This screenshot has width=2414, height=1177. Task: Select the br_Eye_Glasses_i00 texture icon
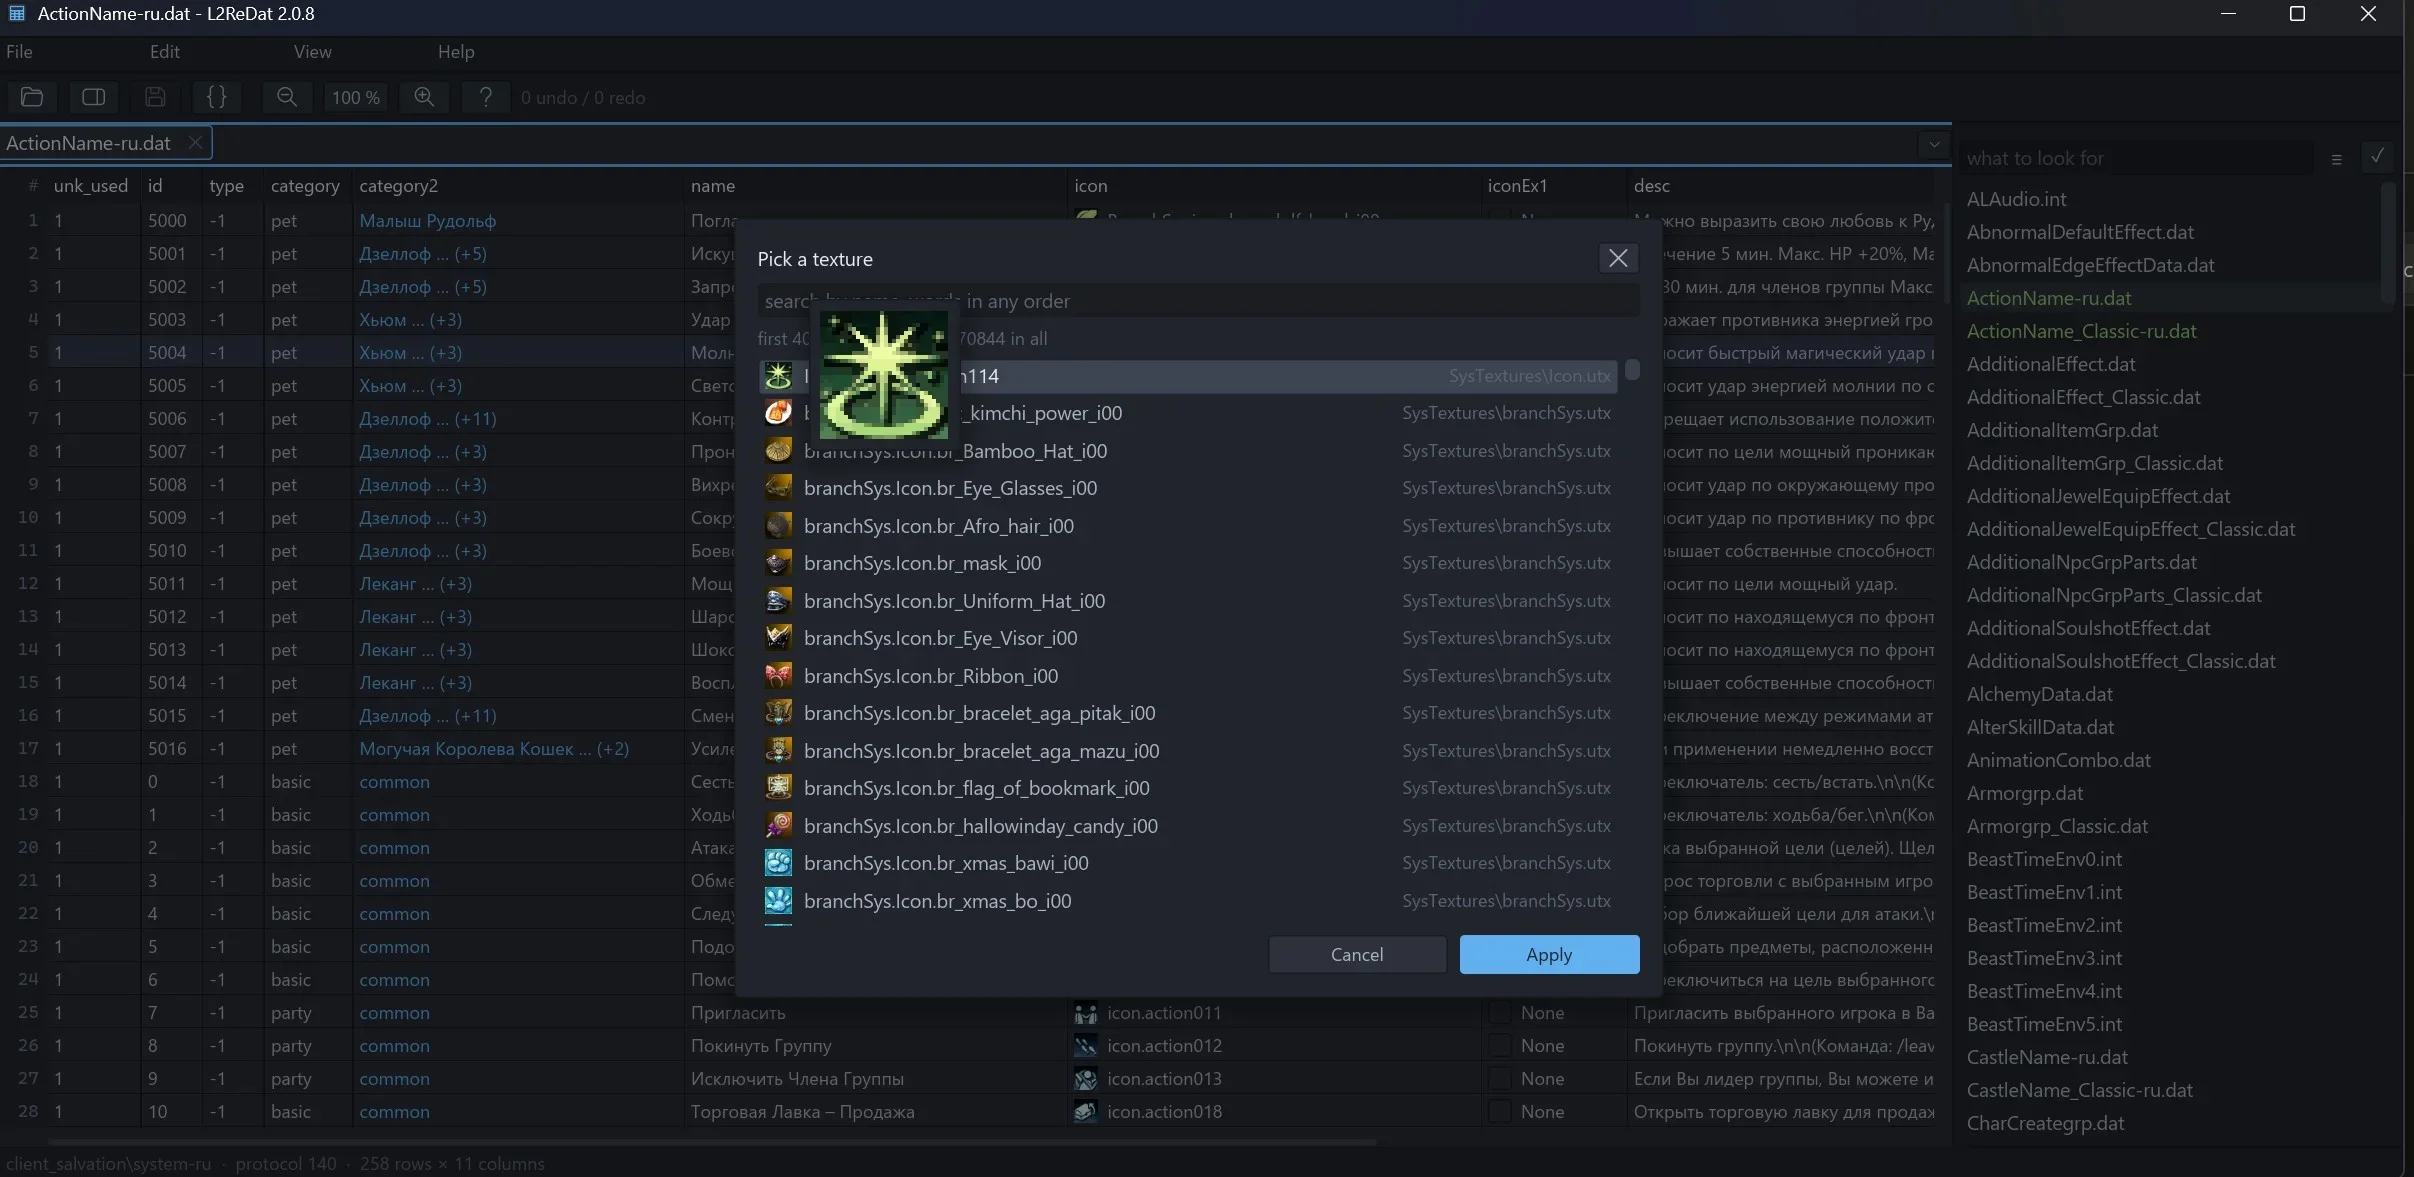(779, 488)
